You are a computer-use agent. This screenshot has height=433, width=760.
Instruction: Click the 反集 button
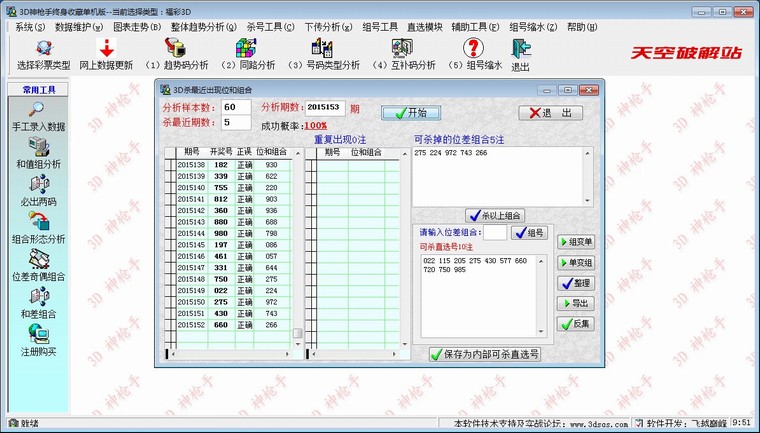point(575,323)
